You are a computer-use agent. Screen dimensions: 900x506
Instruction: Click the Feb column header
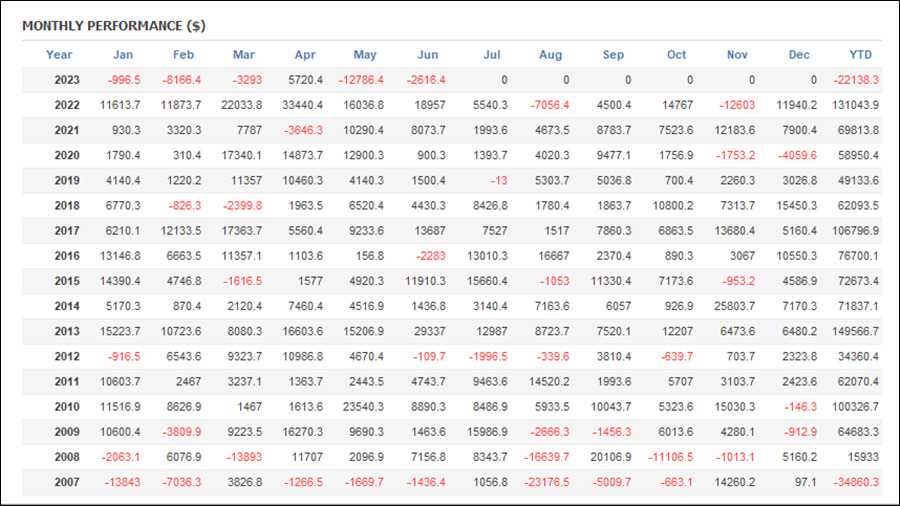coord(183,55)
